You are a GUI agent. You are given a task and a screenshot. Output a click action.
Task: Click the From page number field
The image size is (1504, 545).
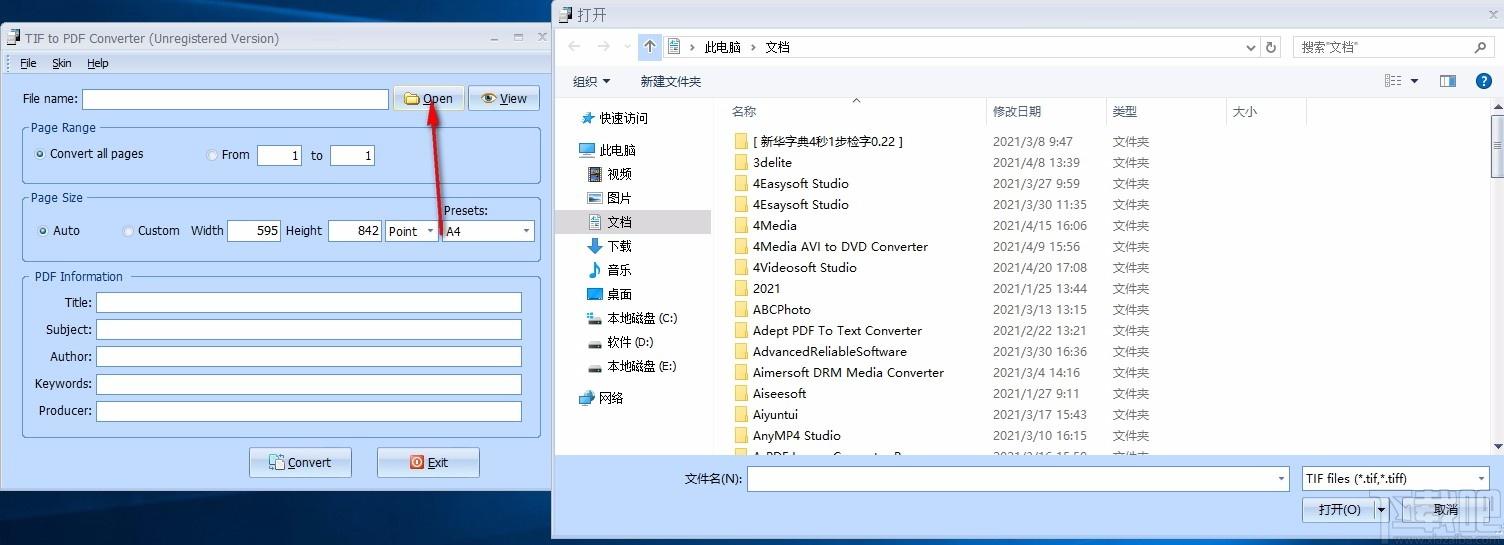279,155
